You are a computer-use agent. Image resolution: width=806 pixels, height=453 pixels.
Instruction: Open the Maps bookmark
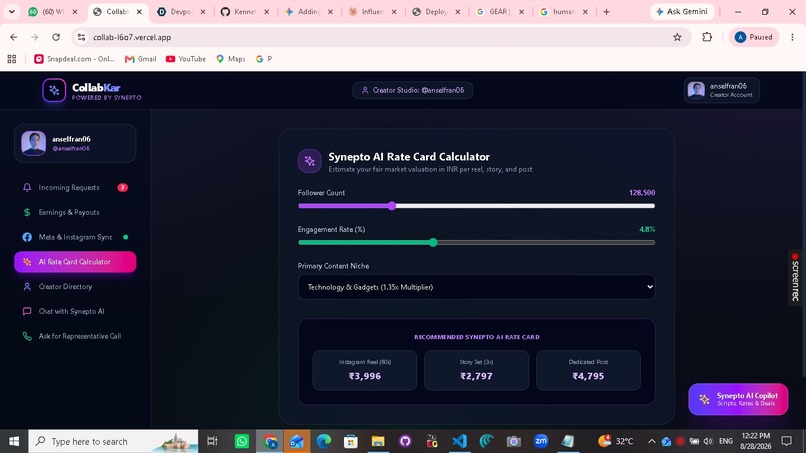click(230, 59)
